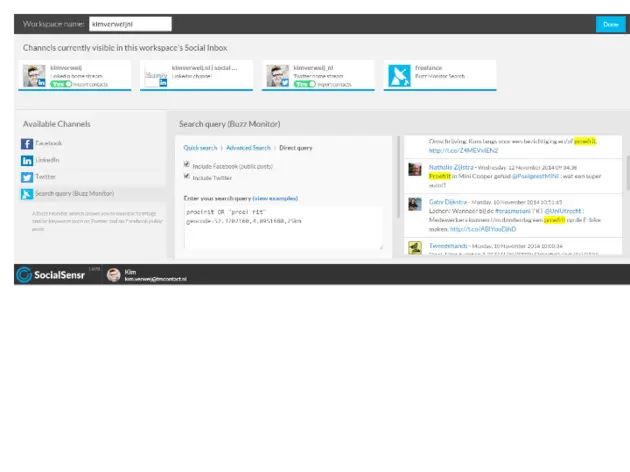Open the @PoelgeestMINI mention link
630x472 pixels.
(x=535, y=176)
